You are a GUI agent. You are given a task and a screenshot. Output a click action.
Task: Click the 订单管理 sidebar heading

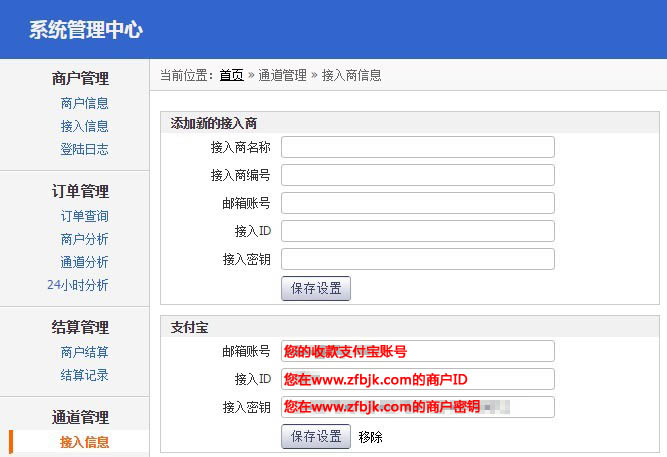click(80, 191)
